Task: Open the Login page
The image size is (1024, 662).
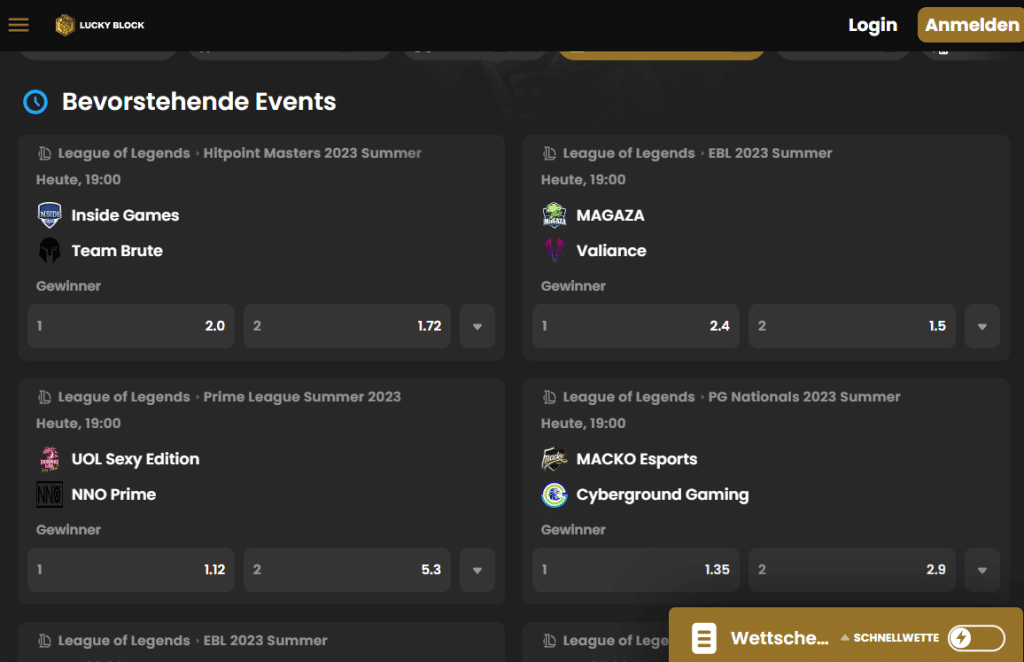Action: pos(872,25)
